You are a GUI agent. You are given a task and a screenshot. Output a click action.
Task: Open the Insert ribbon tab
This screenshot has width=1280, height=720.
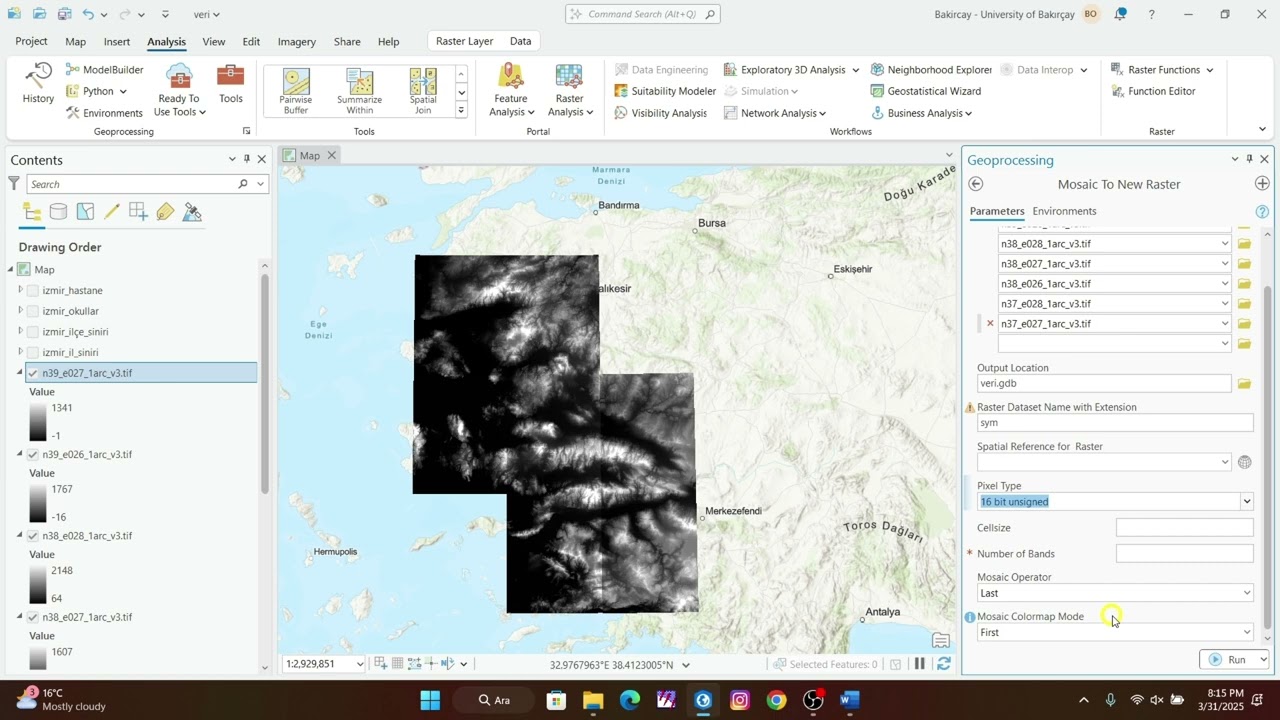point(117,42)
